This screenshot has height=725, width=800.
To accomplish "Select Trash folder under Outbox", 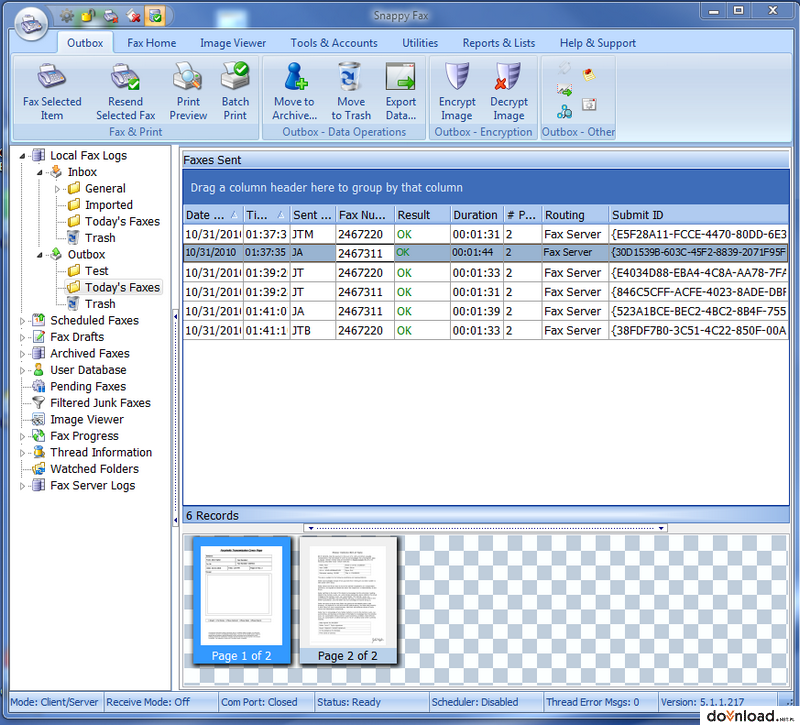I will (x=100, y=304).
